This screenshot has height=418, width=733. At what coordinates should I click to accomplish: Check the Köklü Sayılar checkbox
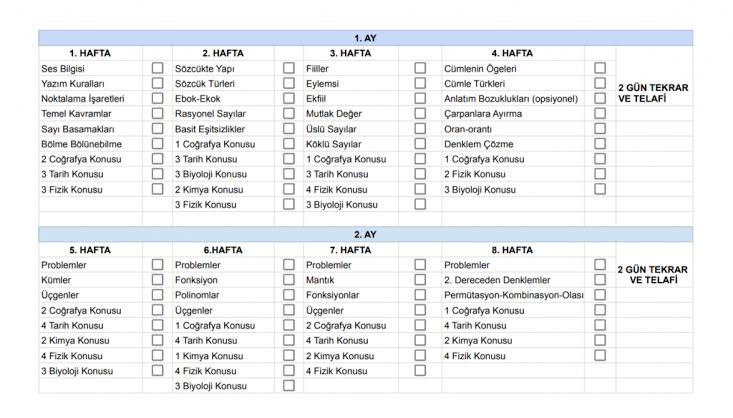coord(420,144)
